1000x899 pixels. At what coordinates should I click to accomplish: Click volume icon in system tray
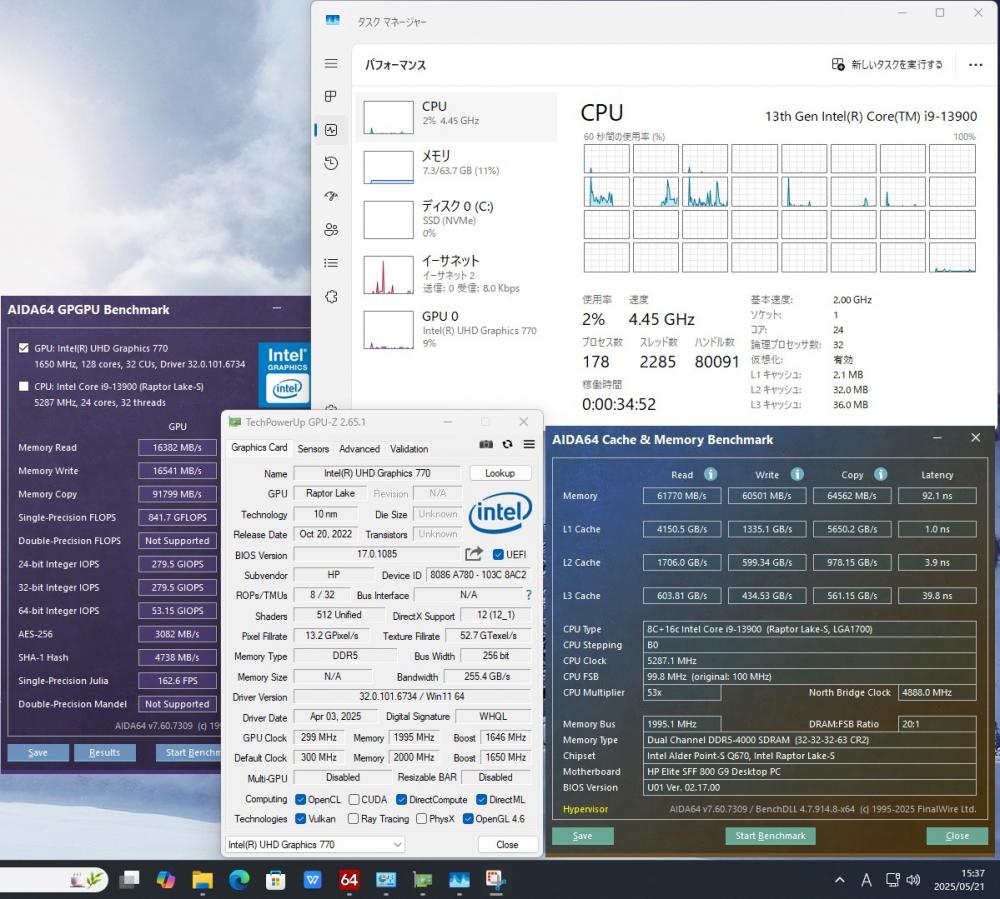(913, 880)
